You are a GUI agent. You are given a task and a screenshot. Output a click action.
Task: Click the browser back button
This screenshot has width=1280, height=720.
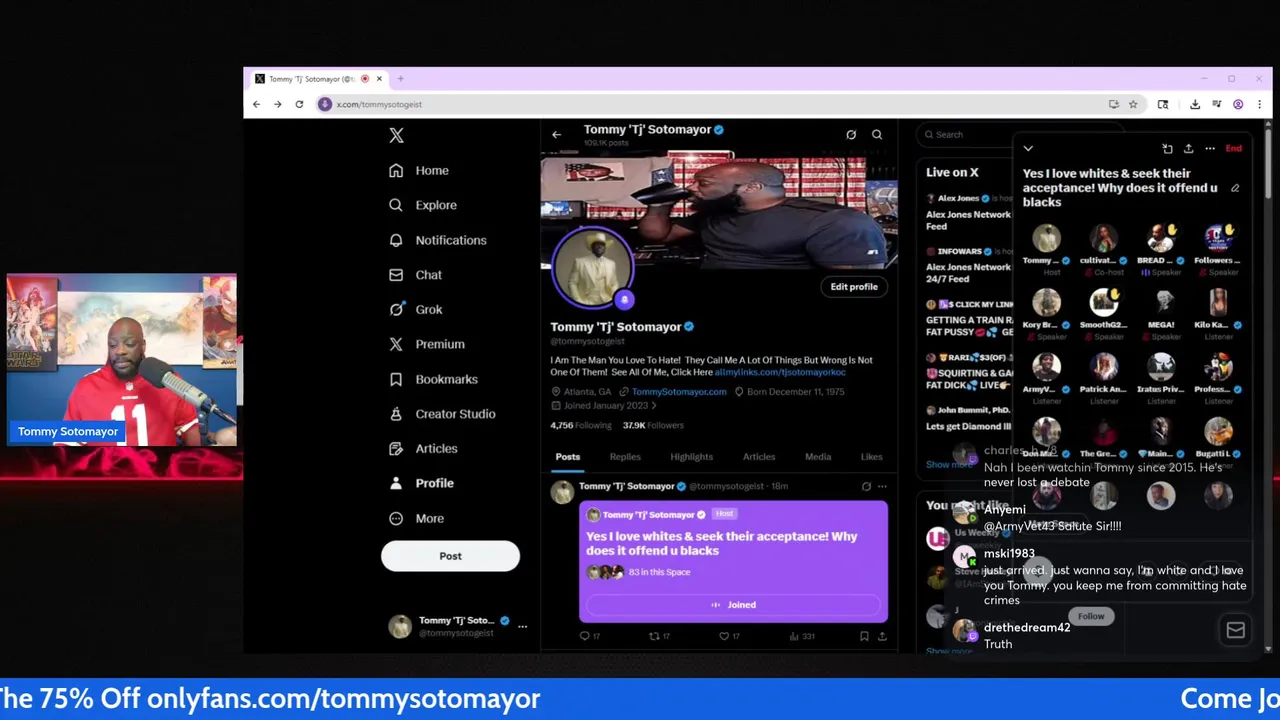click(x=257, y=104)
